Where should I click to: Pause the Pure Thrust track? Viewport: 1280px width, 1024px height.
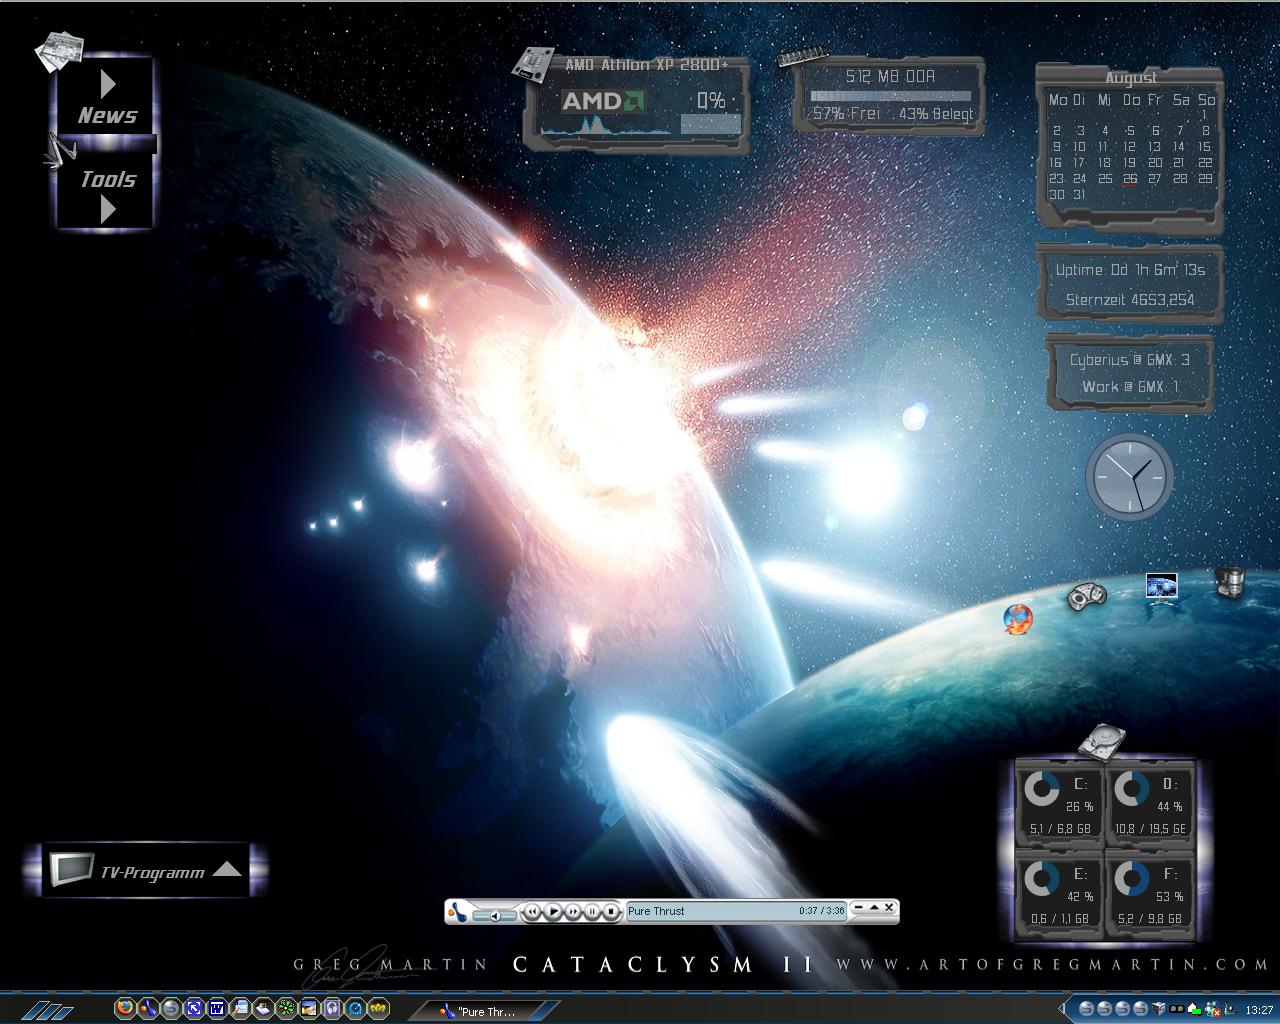tap(592, 911)
